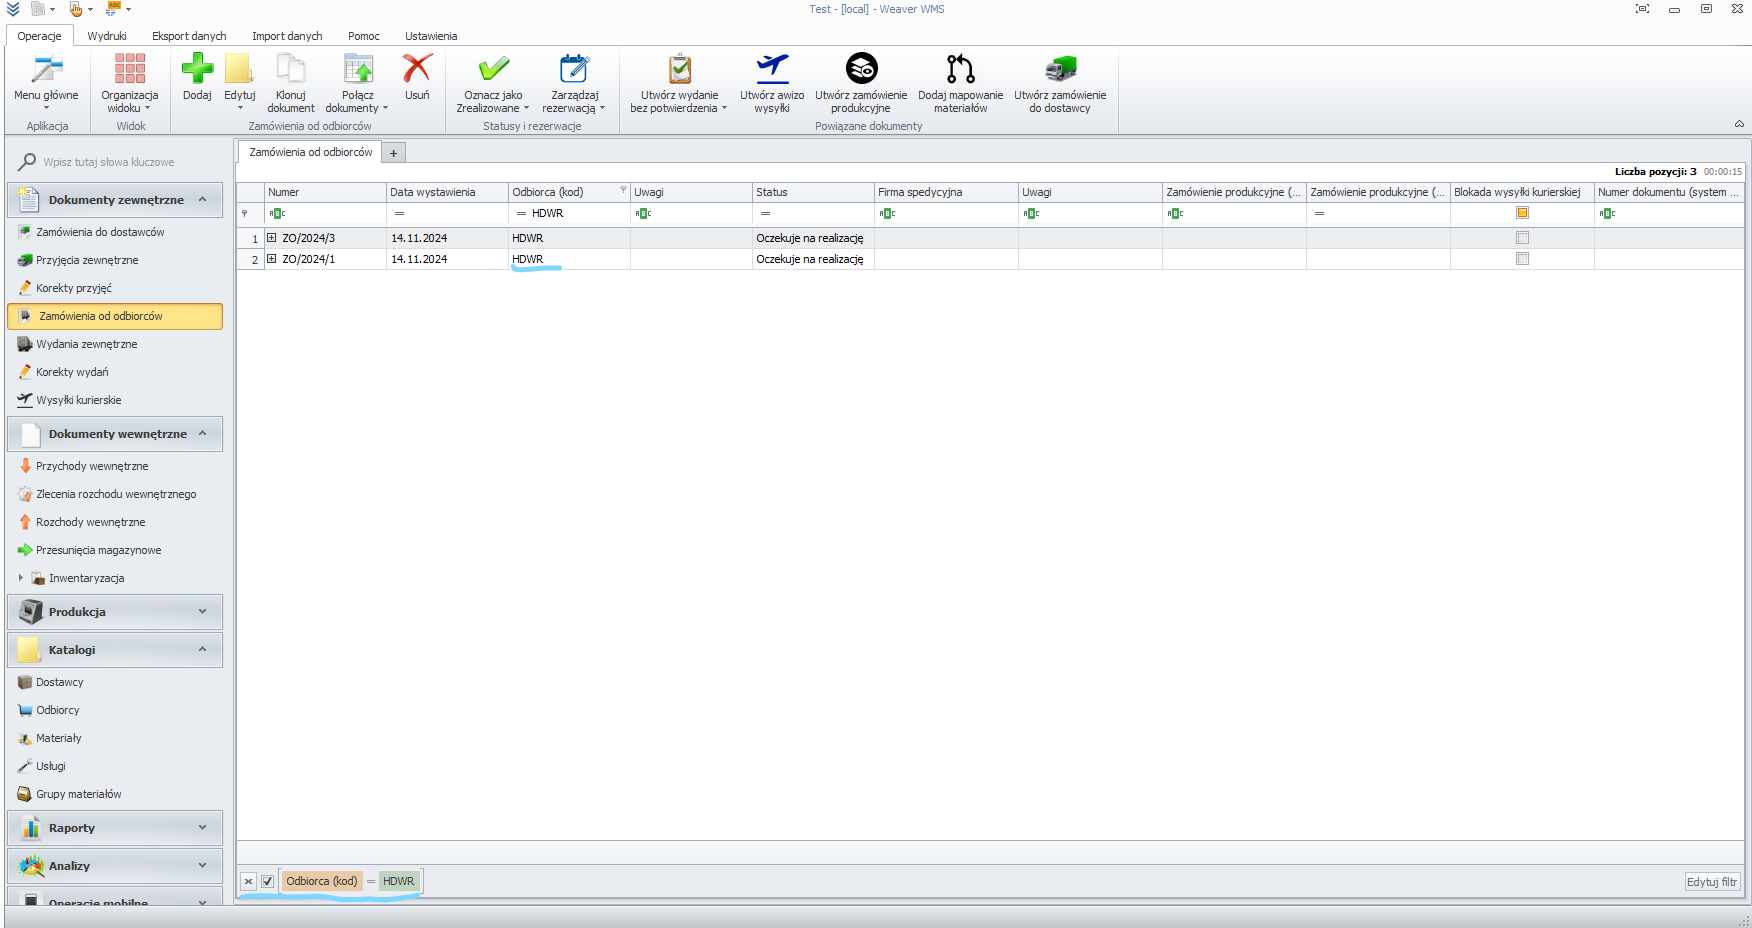1752x928 pixels.
Task: Open Korekty wydań in sidebar
Action: [x=72, y=372]
